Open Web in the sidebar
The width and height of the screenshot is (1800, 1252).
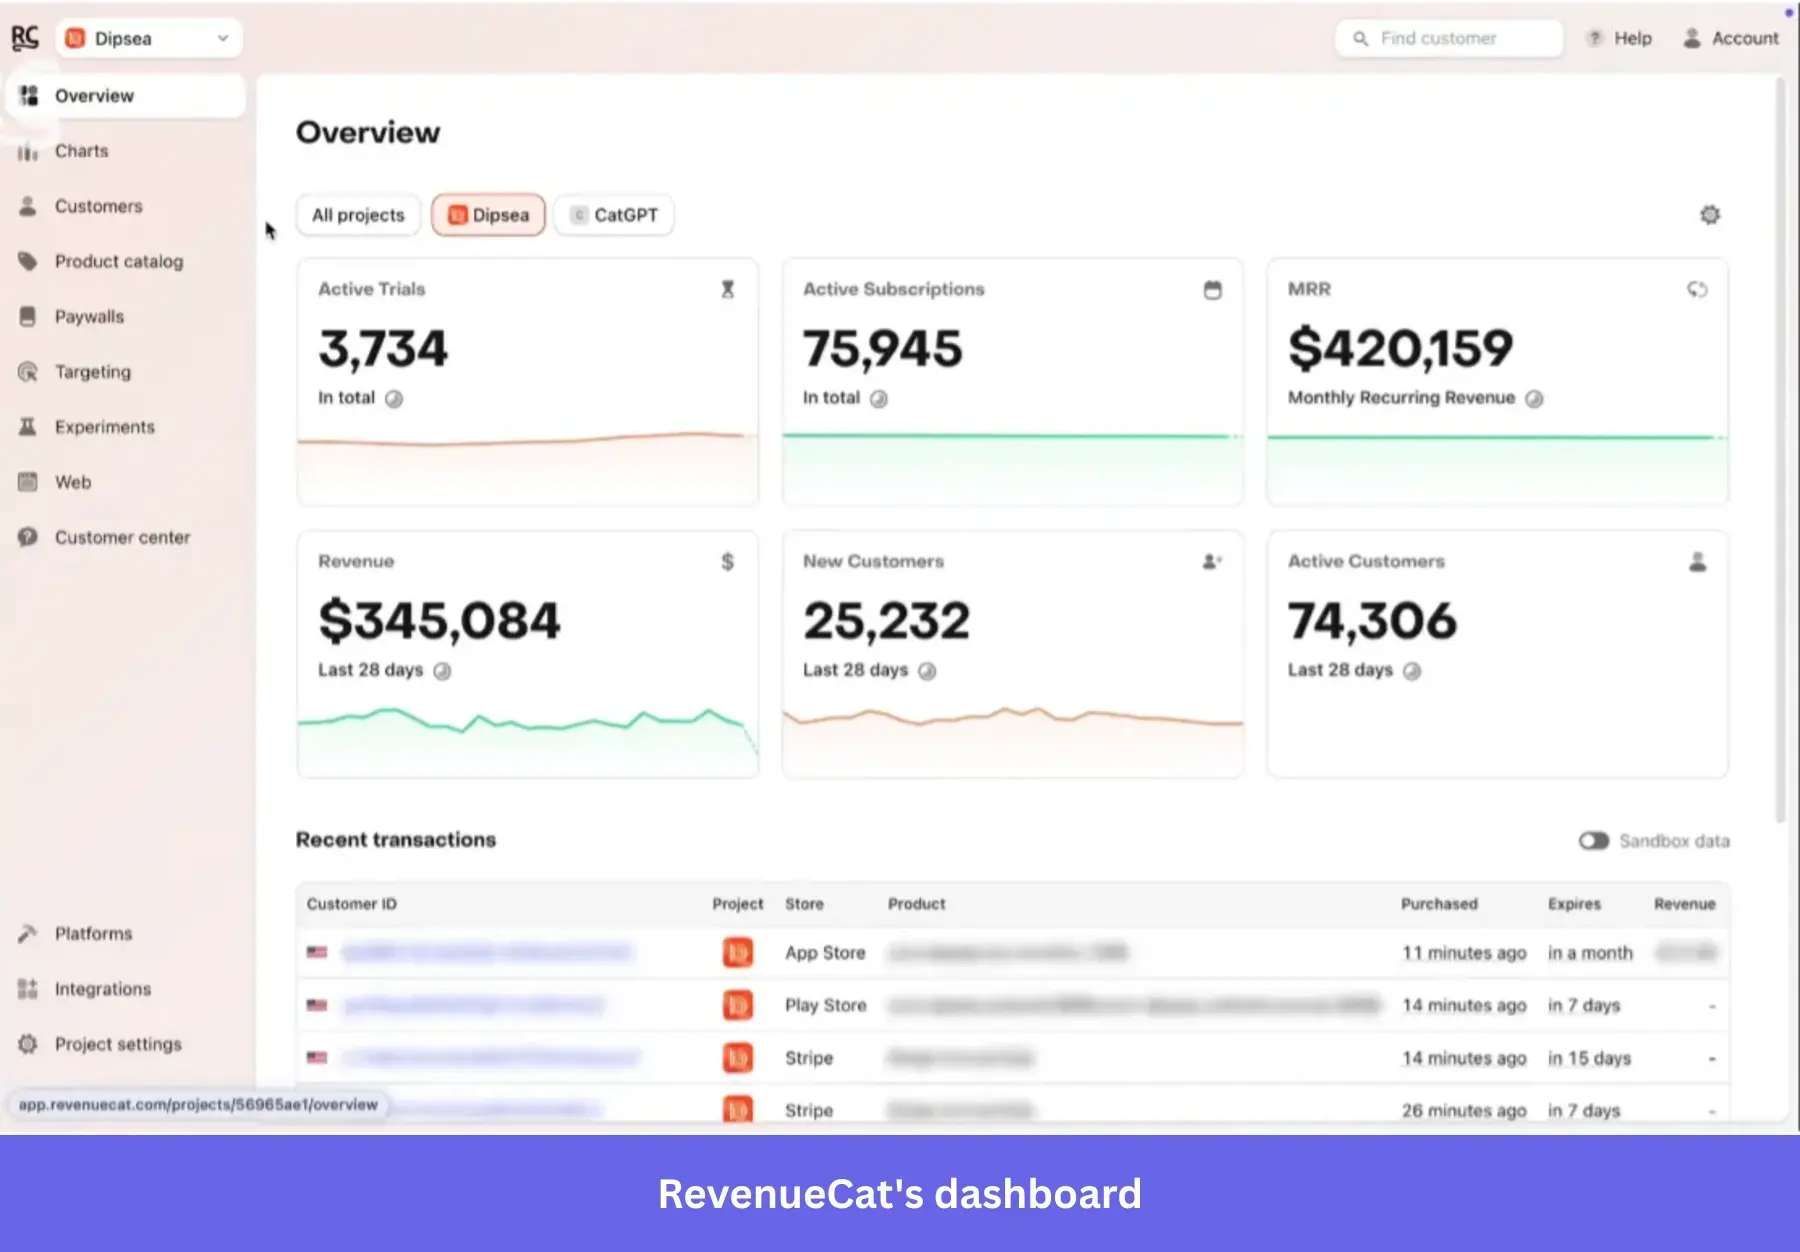coord(125,482)
